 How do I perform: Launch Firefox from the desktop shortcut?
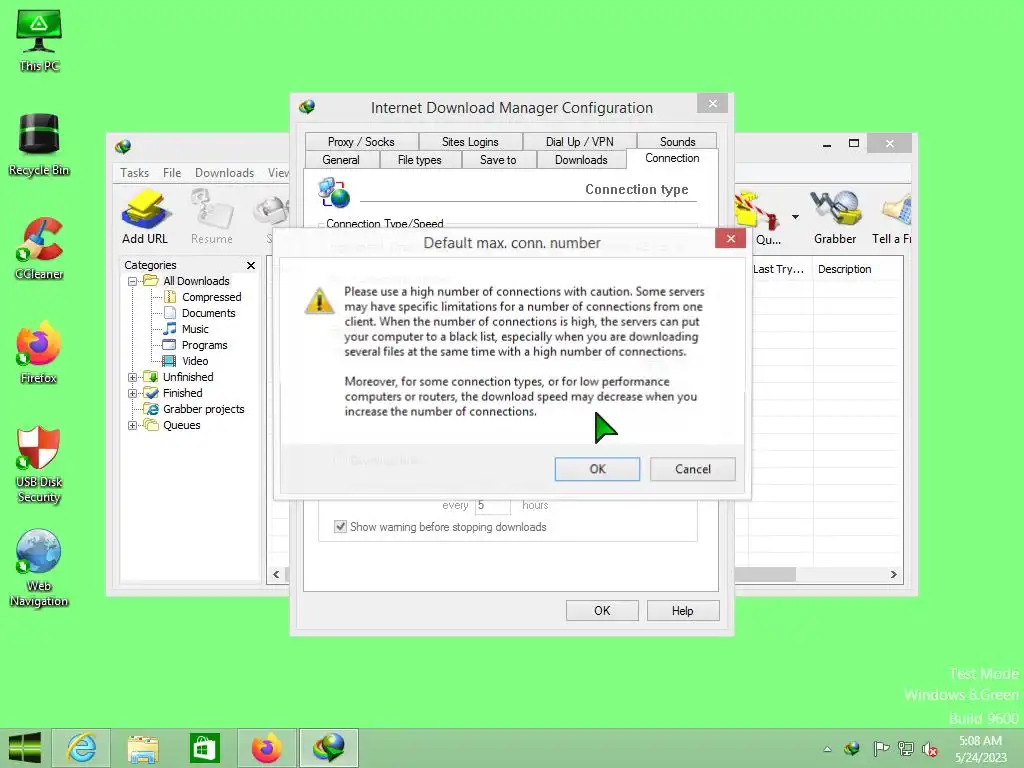(39, 353)
